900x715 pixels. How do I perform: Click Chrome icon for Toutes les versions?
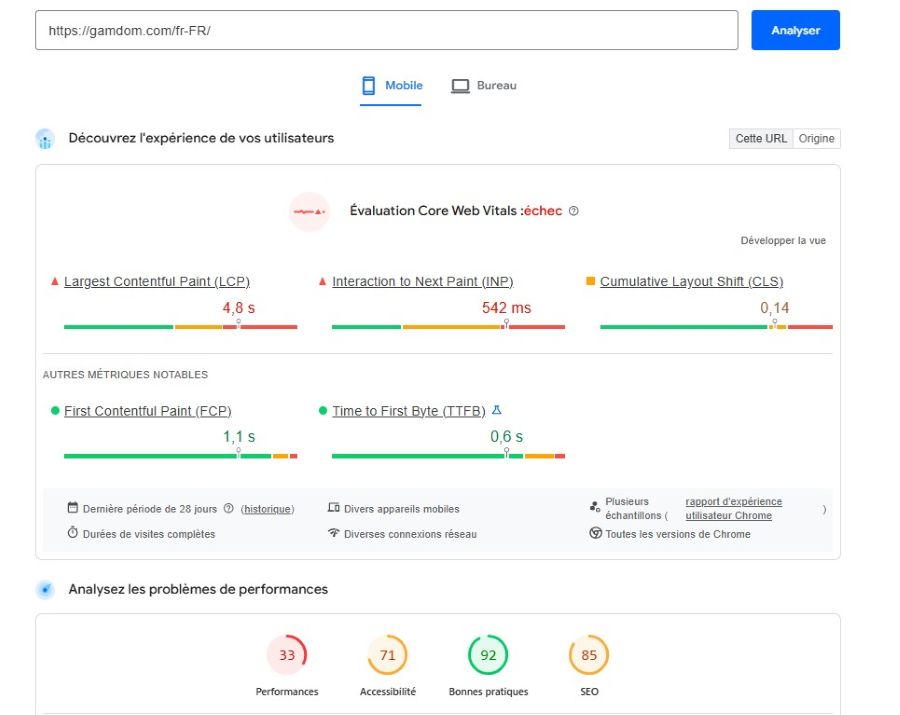595,533
